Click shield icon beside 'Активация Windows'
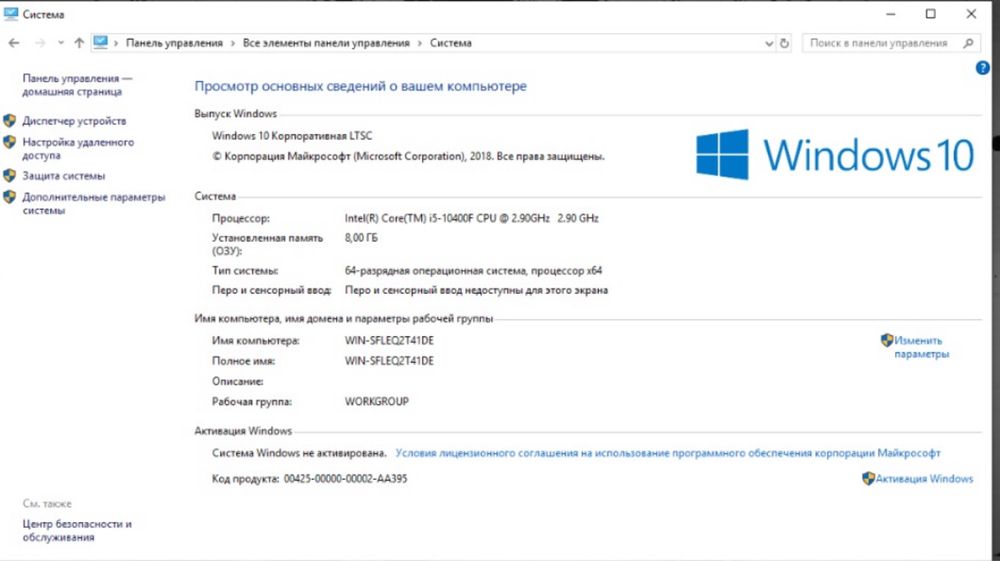 (x=868, y=478)
